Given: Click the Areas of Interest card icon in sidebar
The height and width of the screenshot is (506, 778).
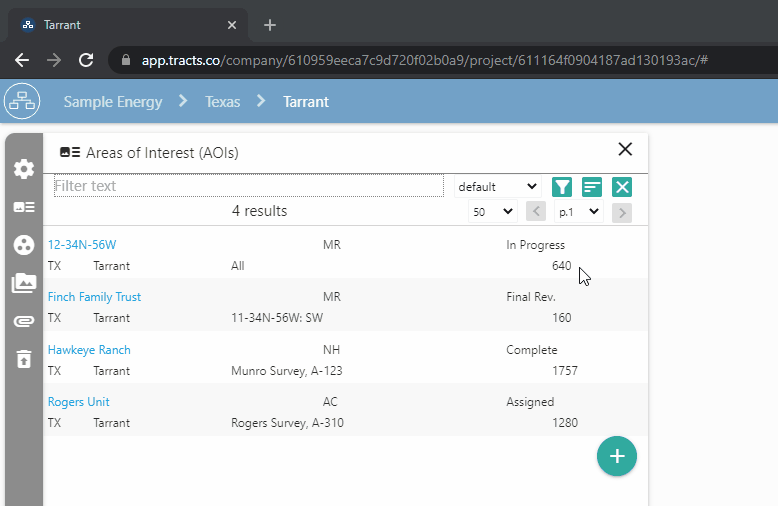Looking at the screenshot, I should click(x=23, y=207).
